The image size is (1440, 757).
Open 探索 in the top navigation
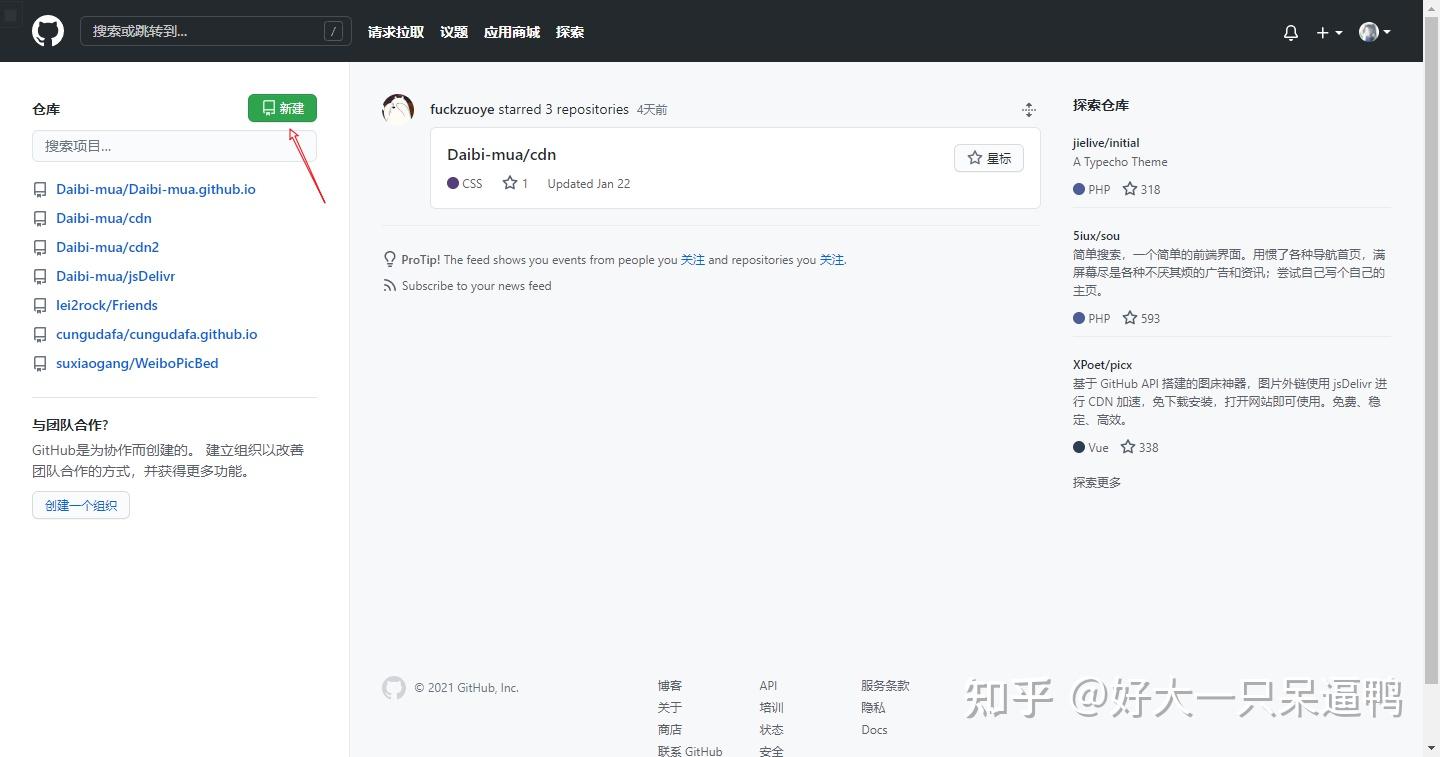click(x=570, y=32)
